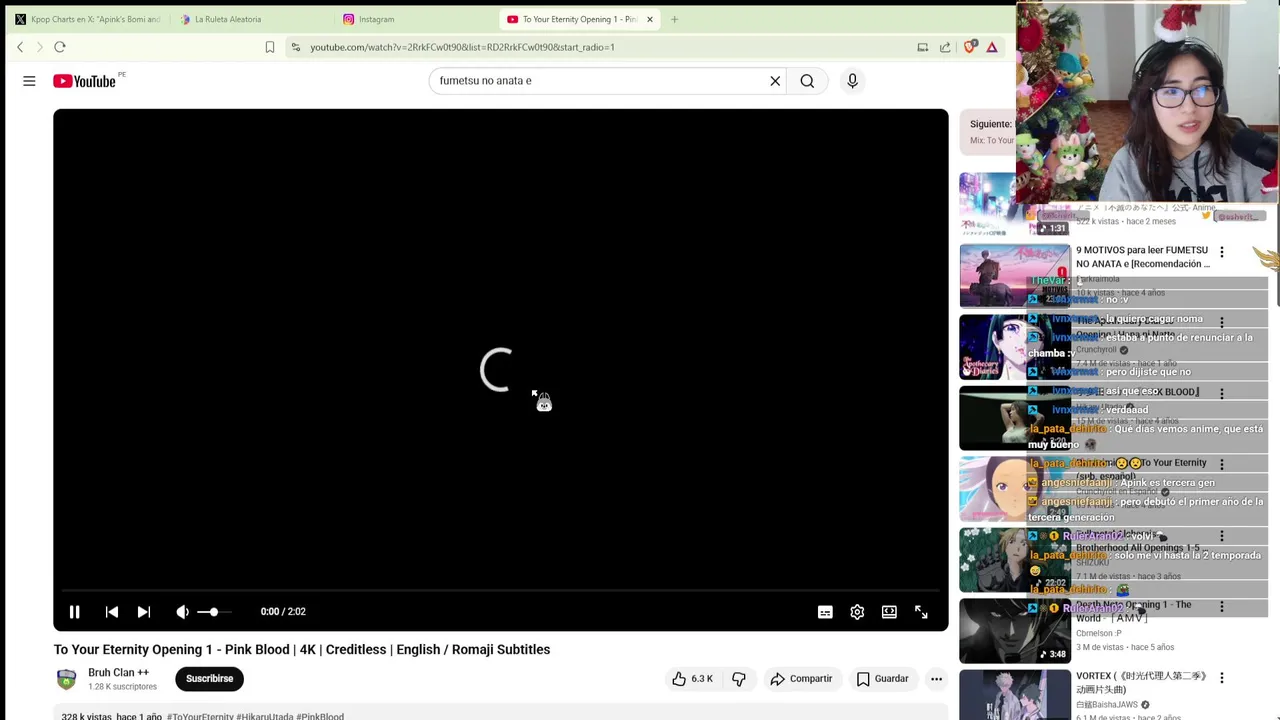The image size is (1280, 720).
Task: Go forward in browser history
Action: coord(40,47)
